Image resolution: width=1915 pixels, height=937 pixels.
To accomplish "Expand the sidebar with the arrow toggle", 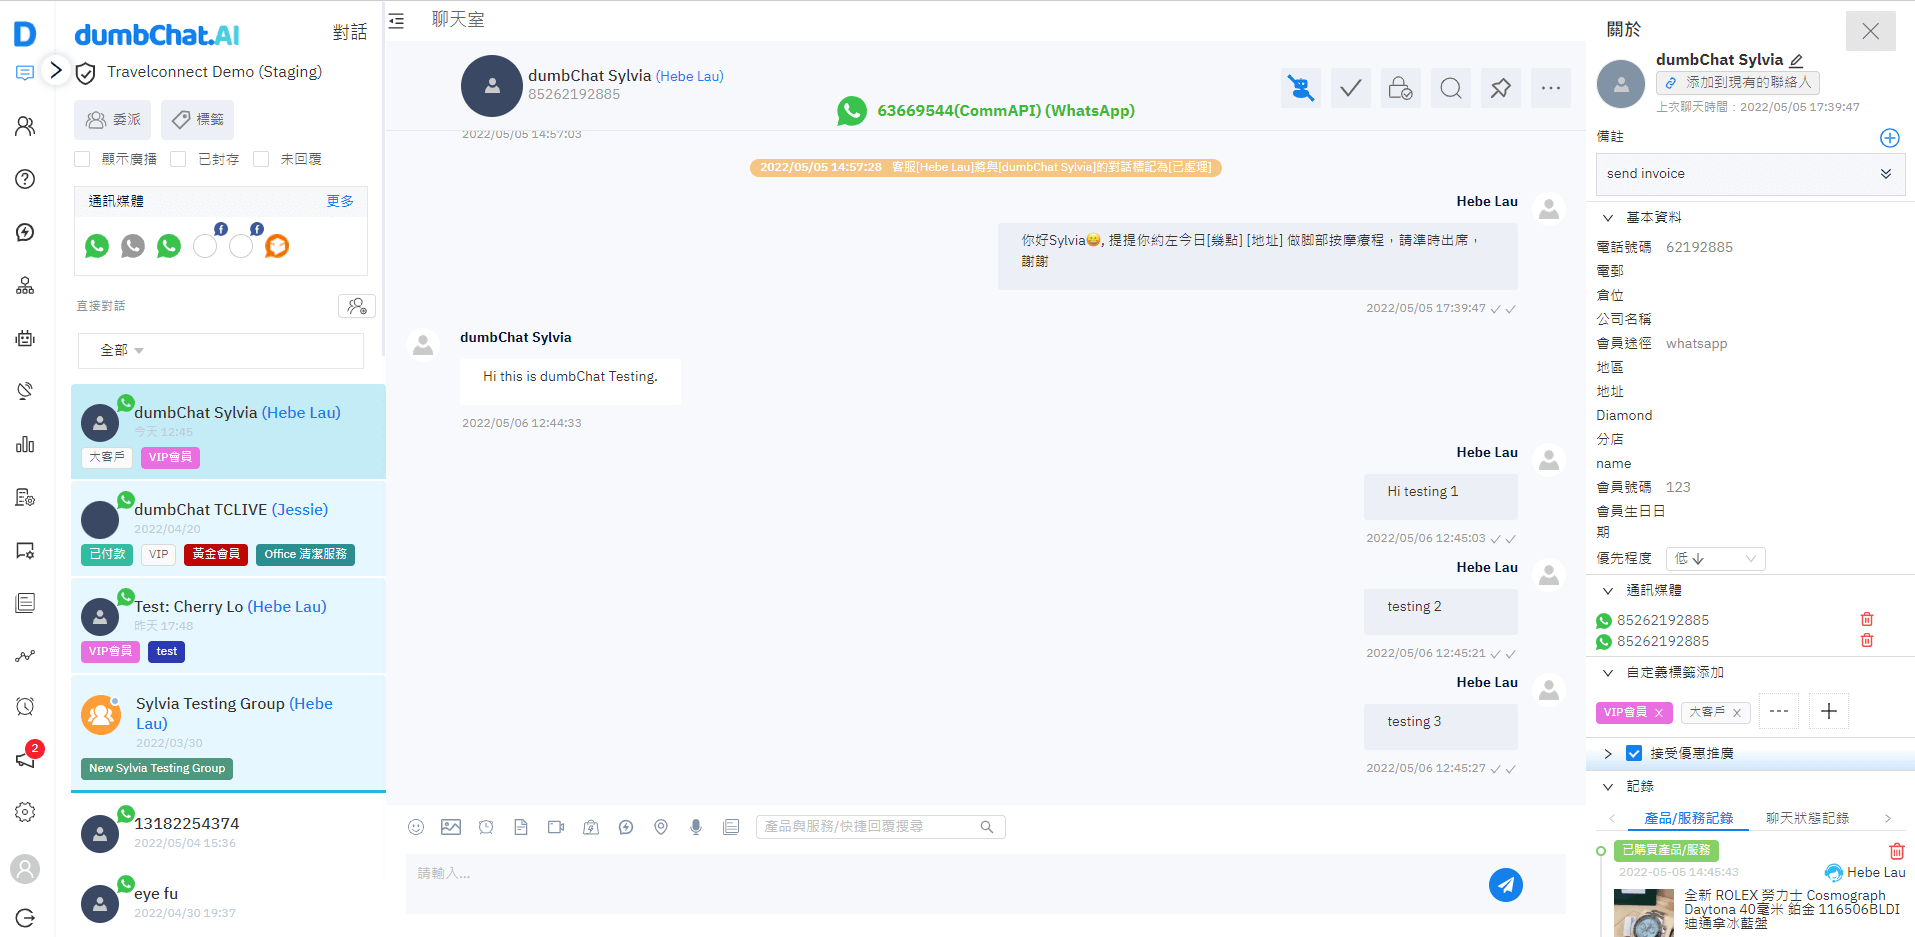I will coord(56,70).
